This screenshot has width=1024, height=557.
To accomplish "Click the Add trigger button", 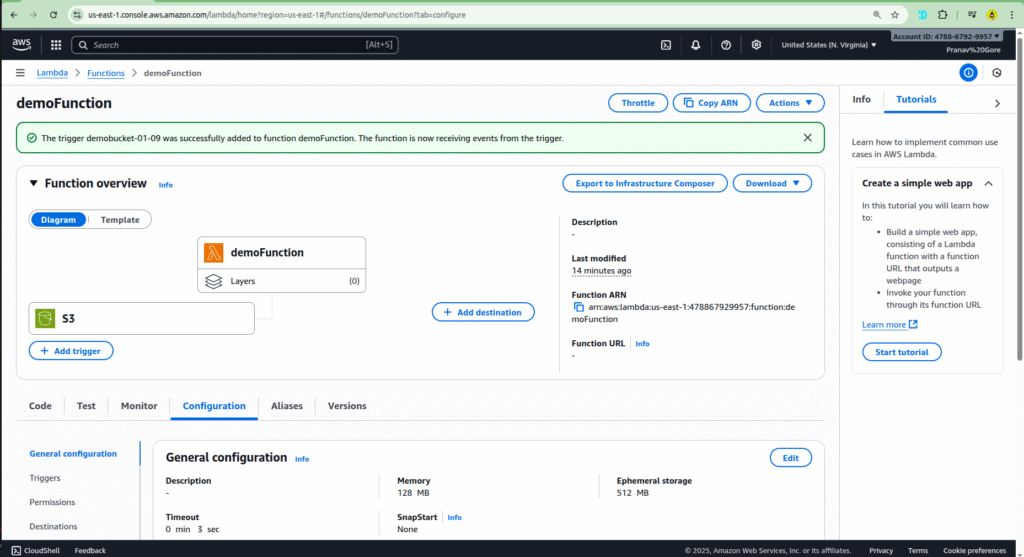I will coord(71,351).
